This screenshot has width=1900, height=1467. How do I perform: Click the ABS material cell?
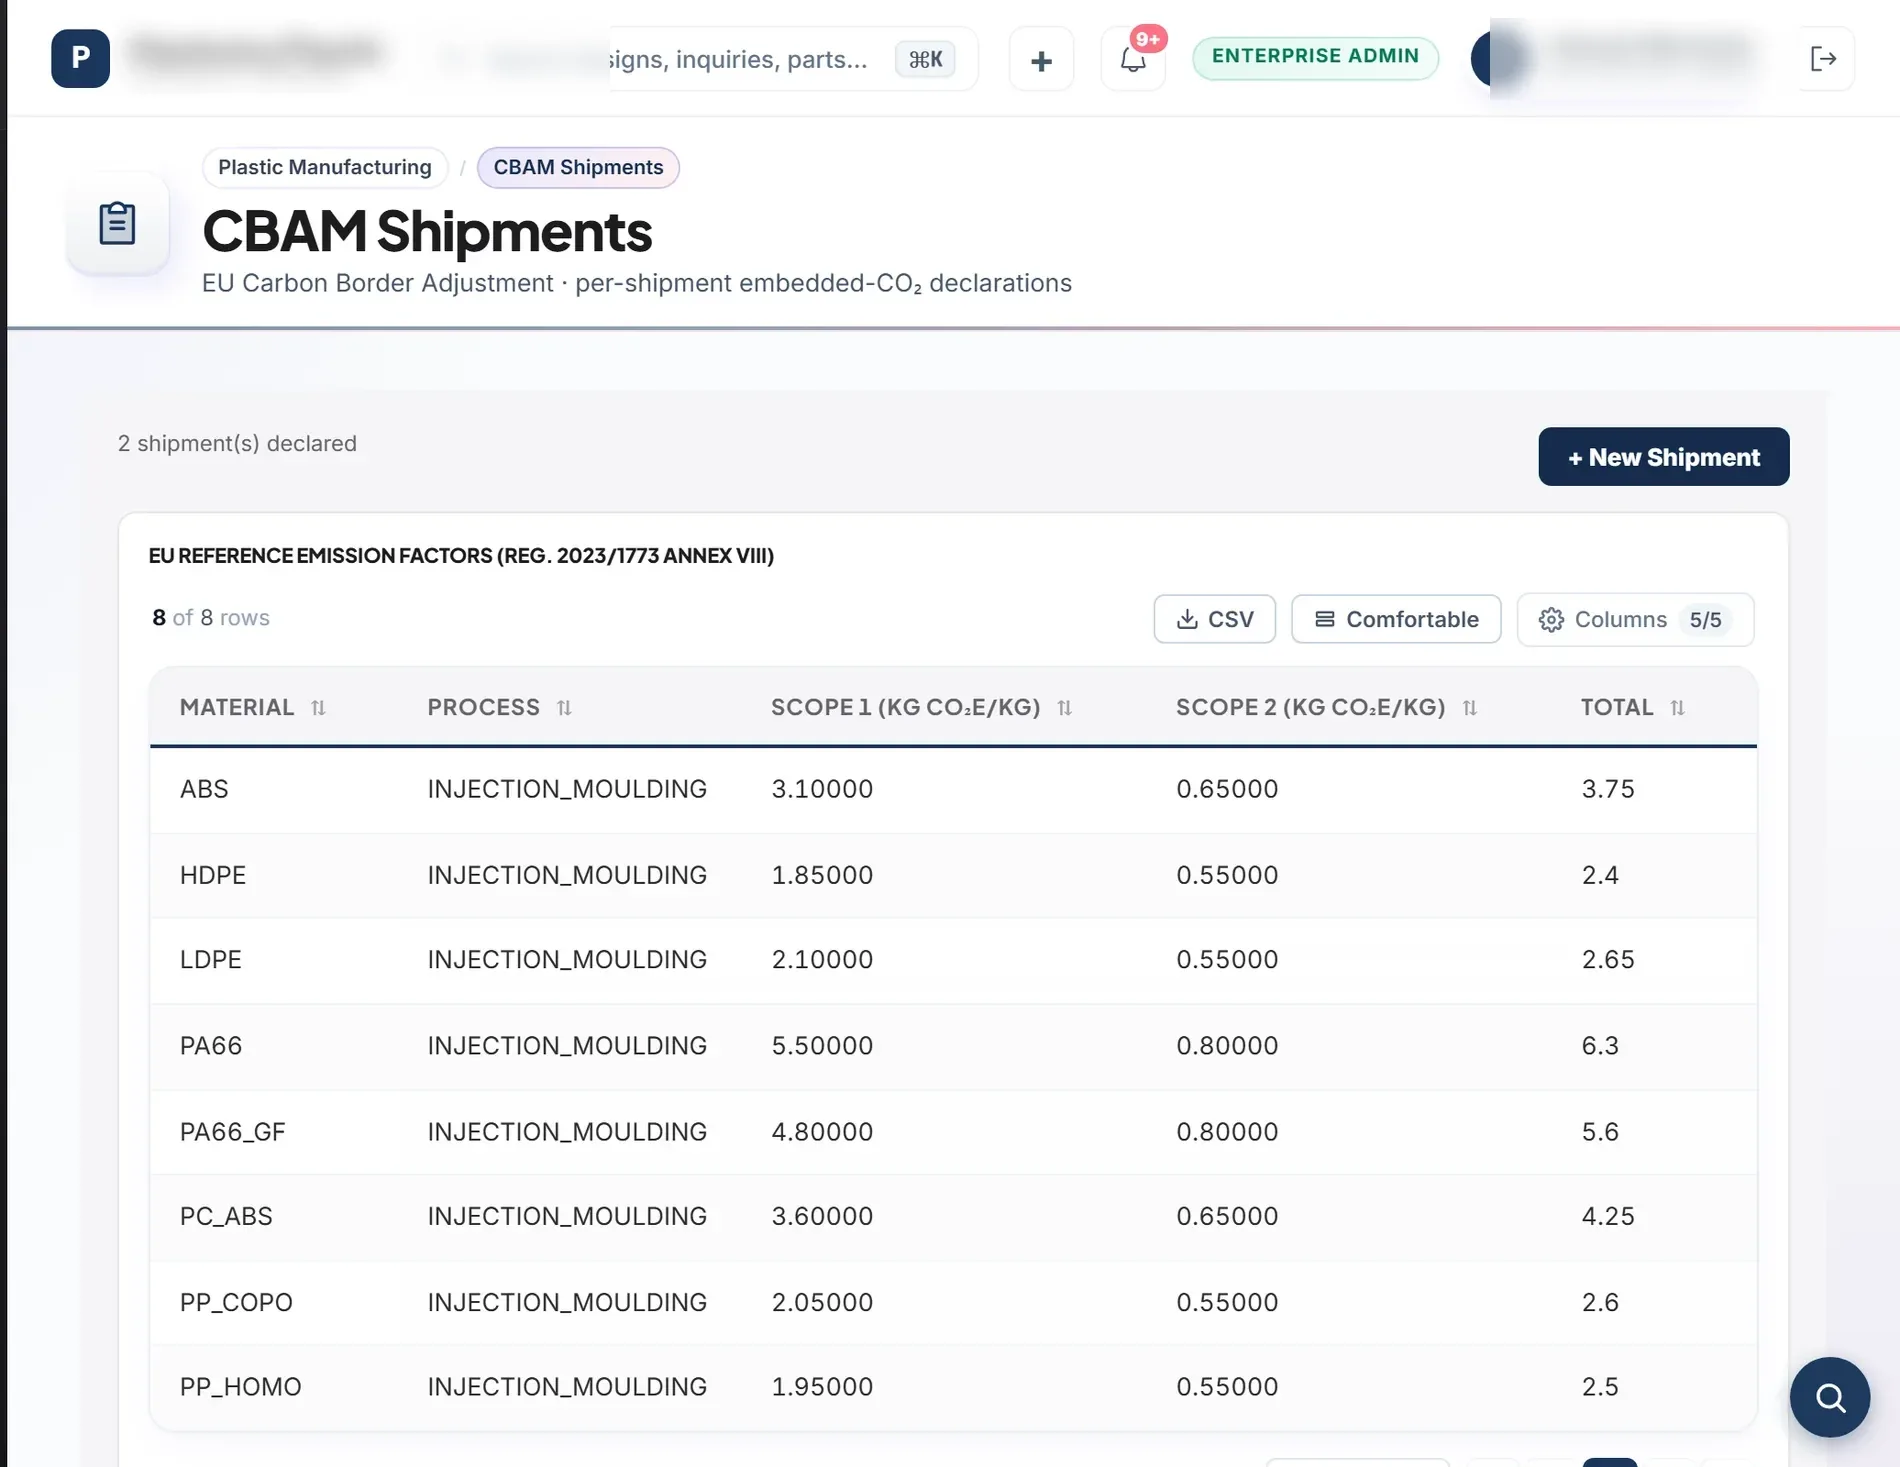coord(204,789)
